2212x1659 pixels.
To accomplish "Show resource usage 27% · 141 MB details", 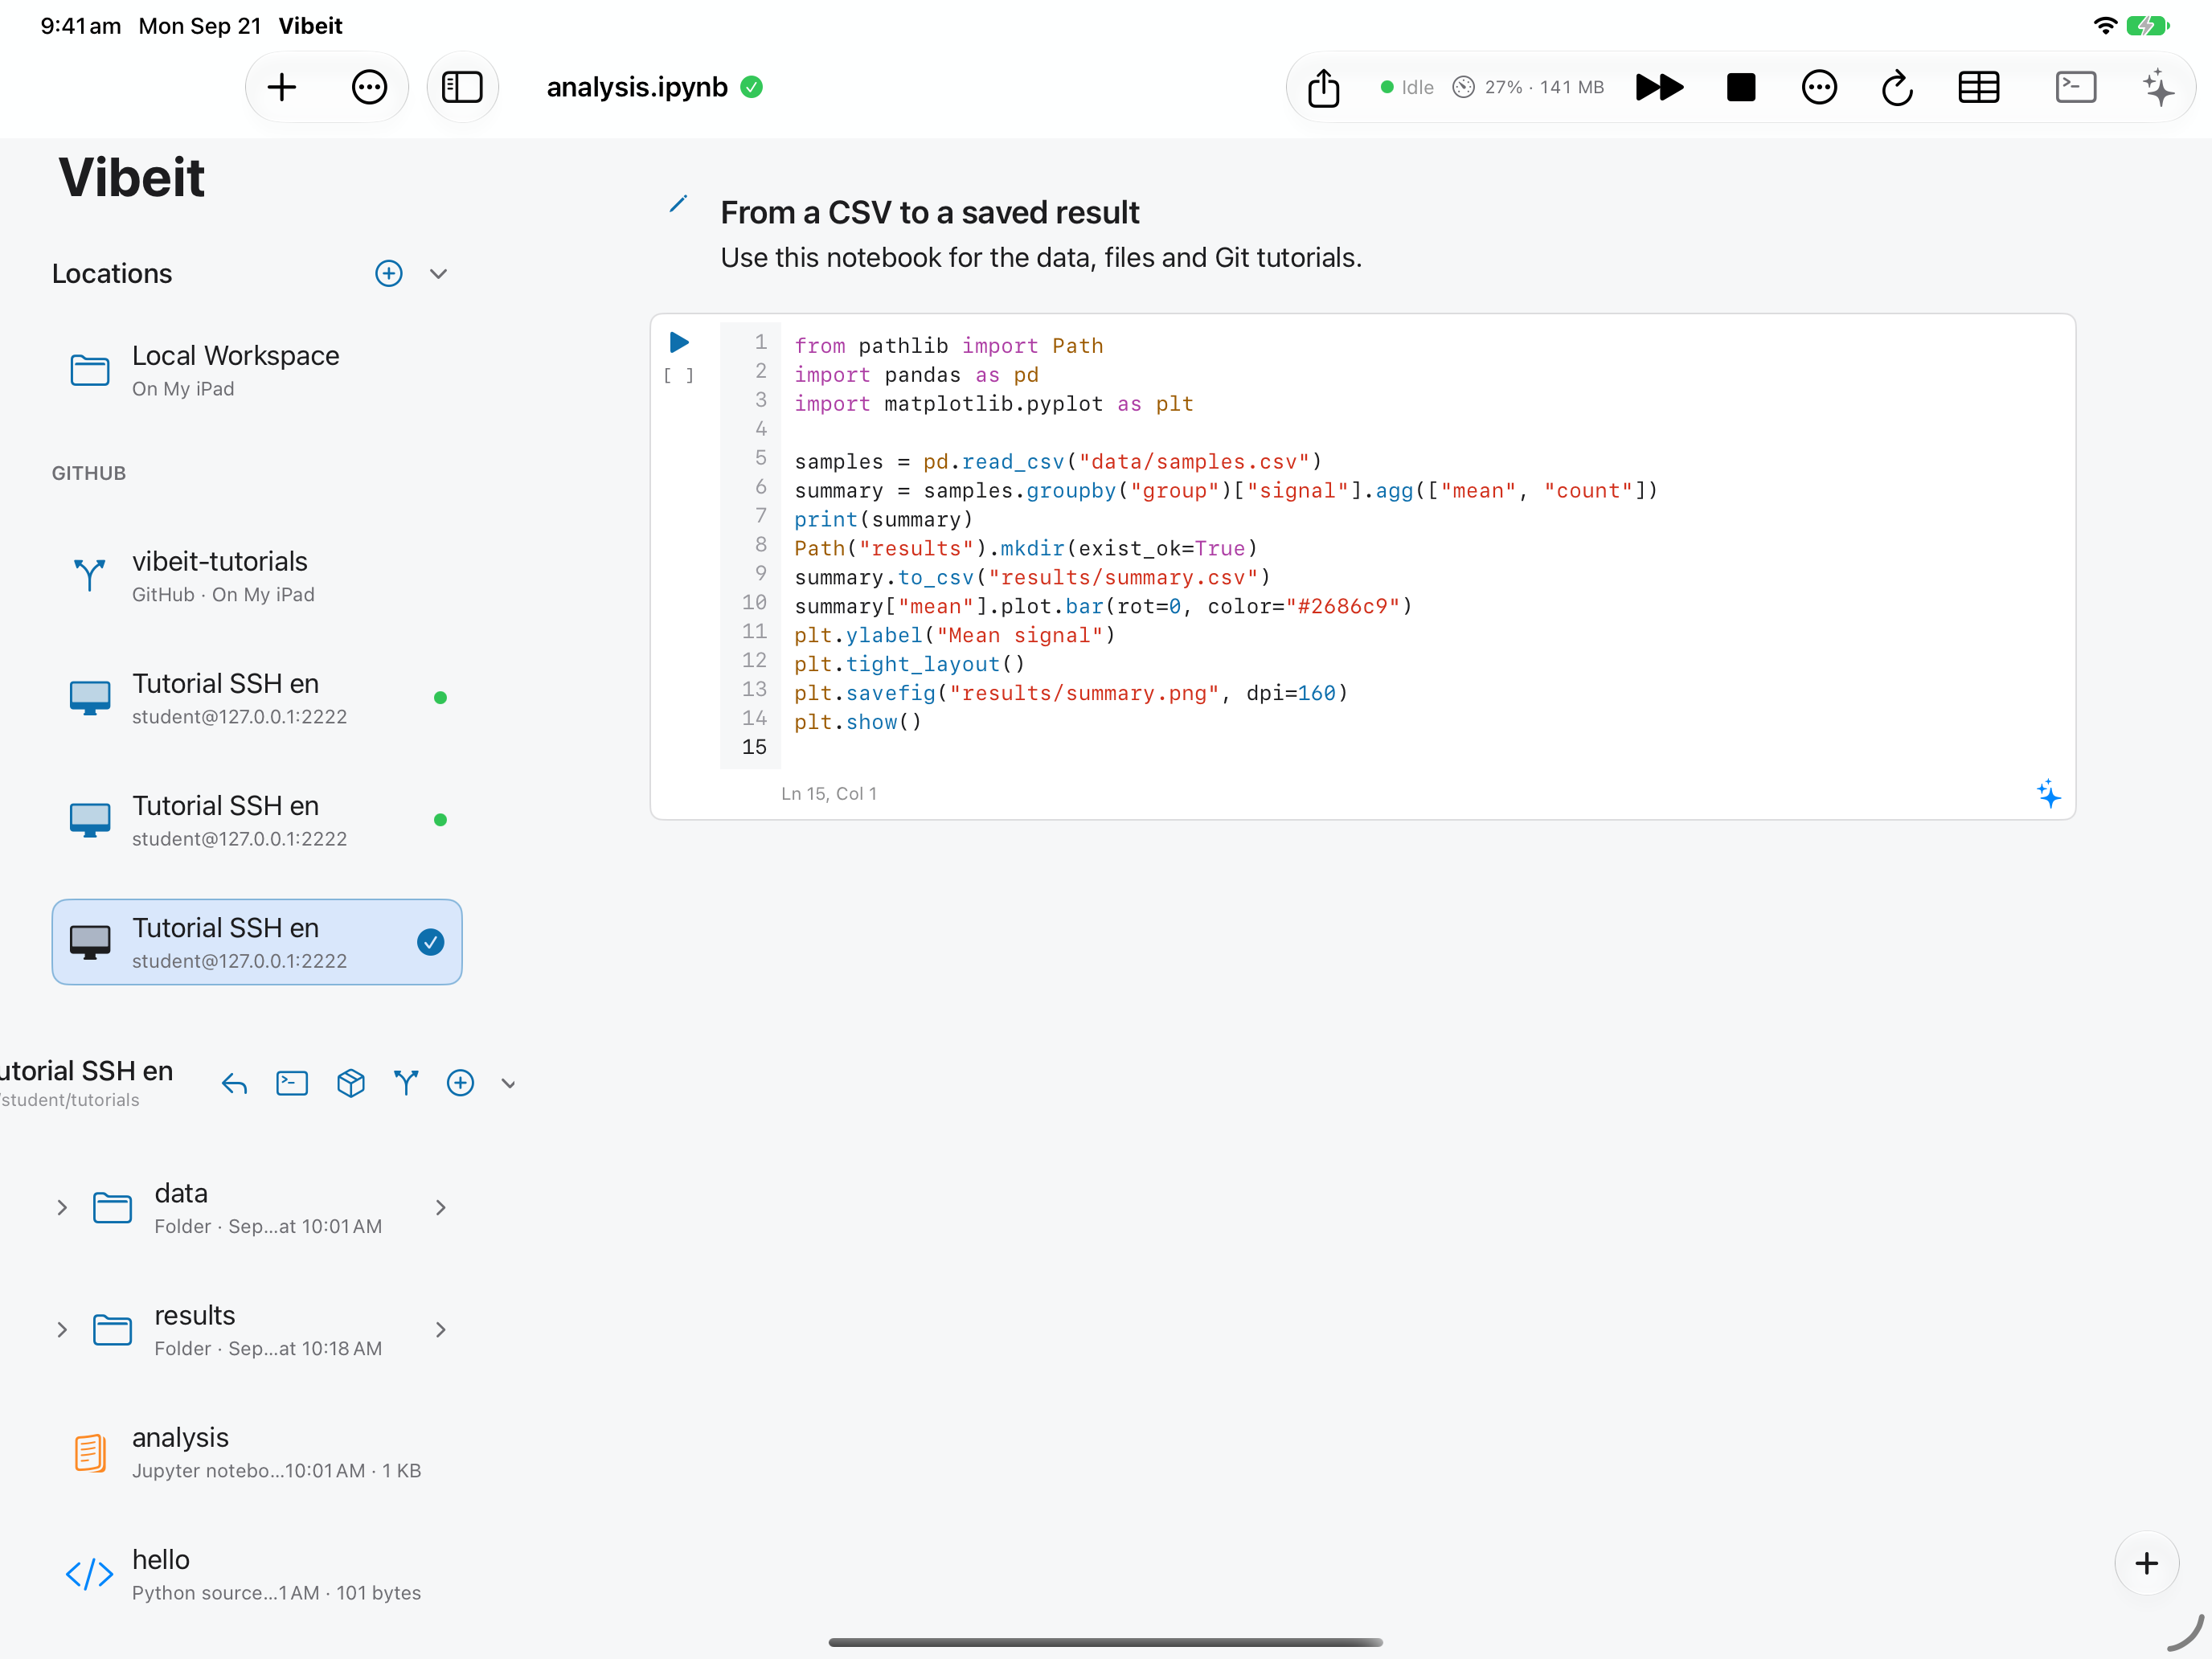I will click(x=1528, y=88).
